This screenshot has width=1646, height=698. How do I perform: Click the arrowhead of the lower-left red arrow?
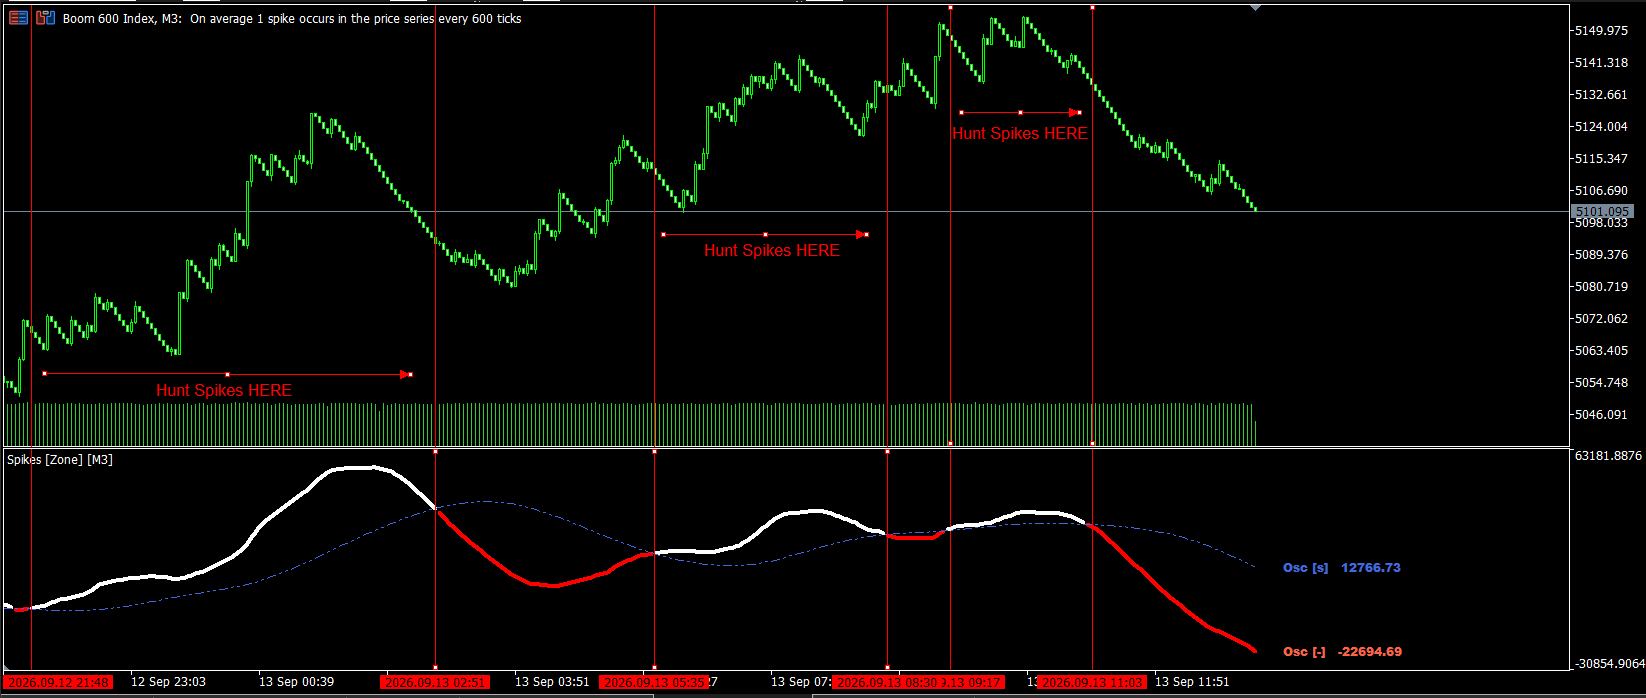[407, 375]
